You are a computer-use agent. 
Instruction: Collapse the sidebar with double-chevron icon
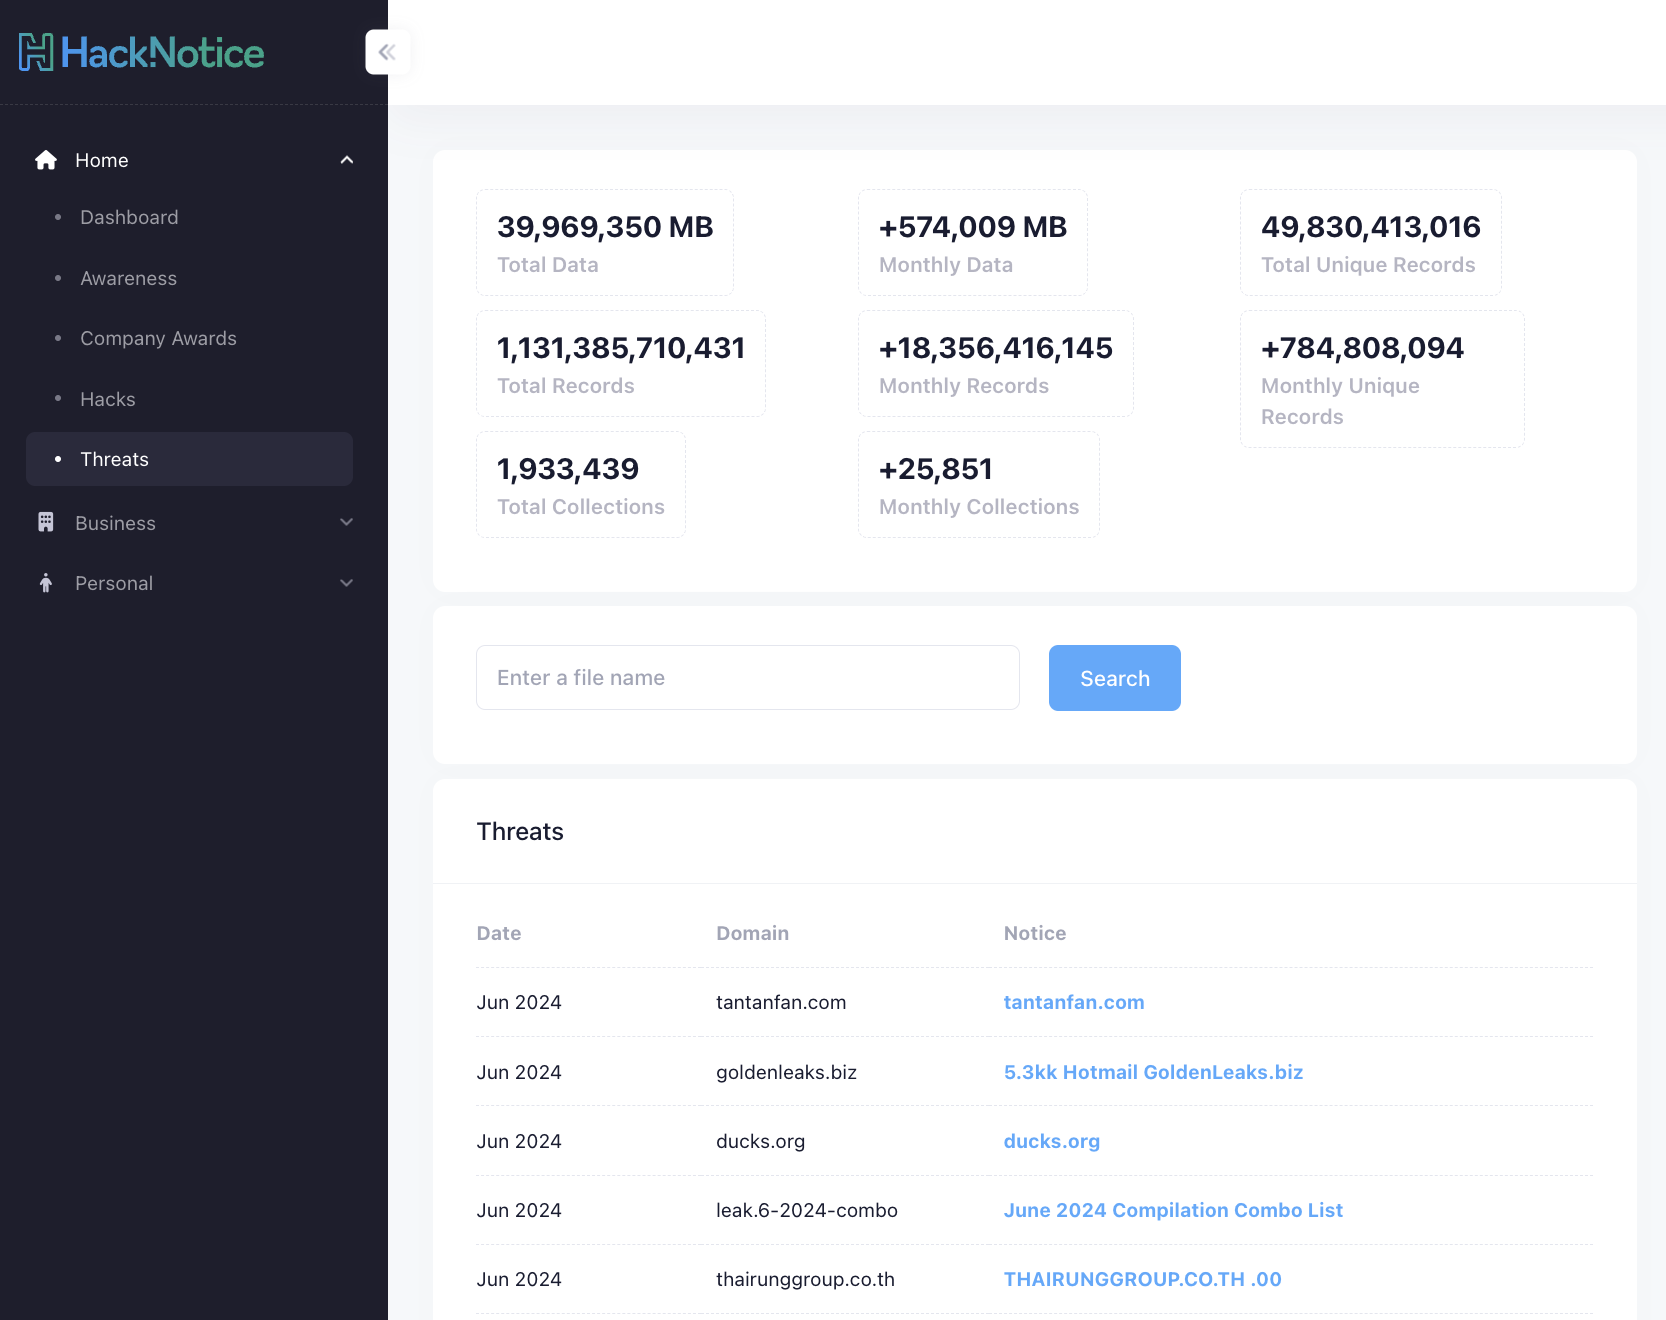coord(387,52)
